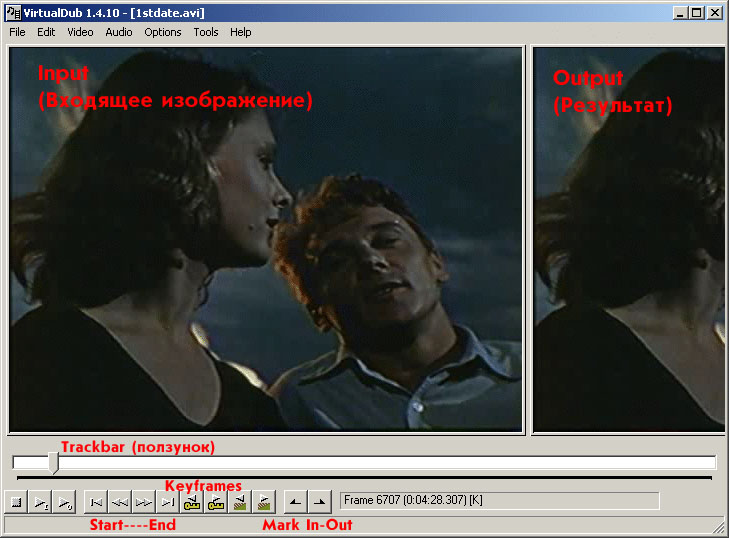Image resolution: width=729 pixels, height=538 pixels.
Task: Jump to the start of the video
Action: coord(96,502)
